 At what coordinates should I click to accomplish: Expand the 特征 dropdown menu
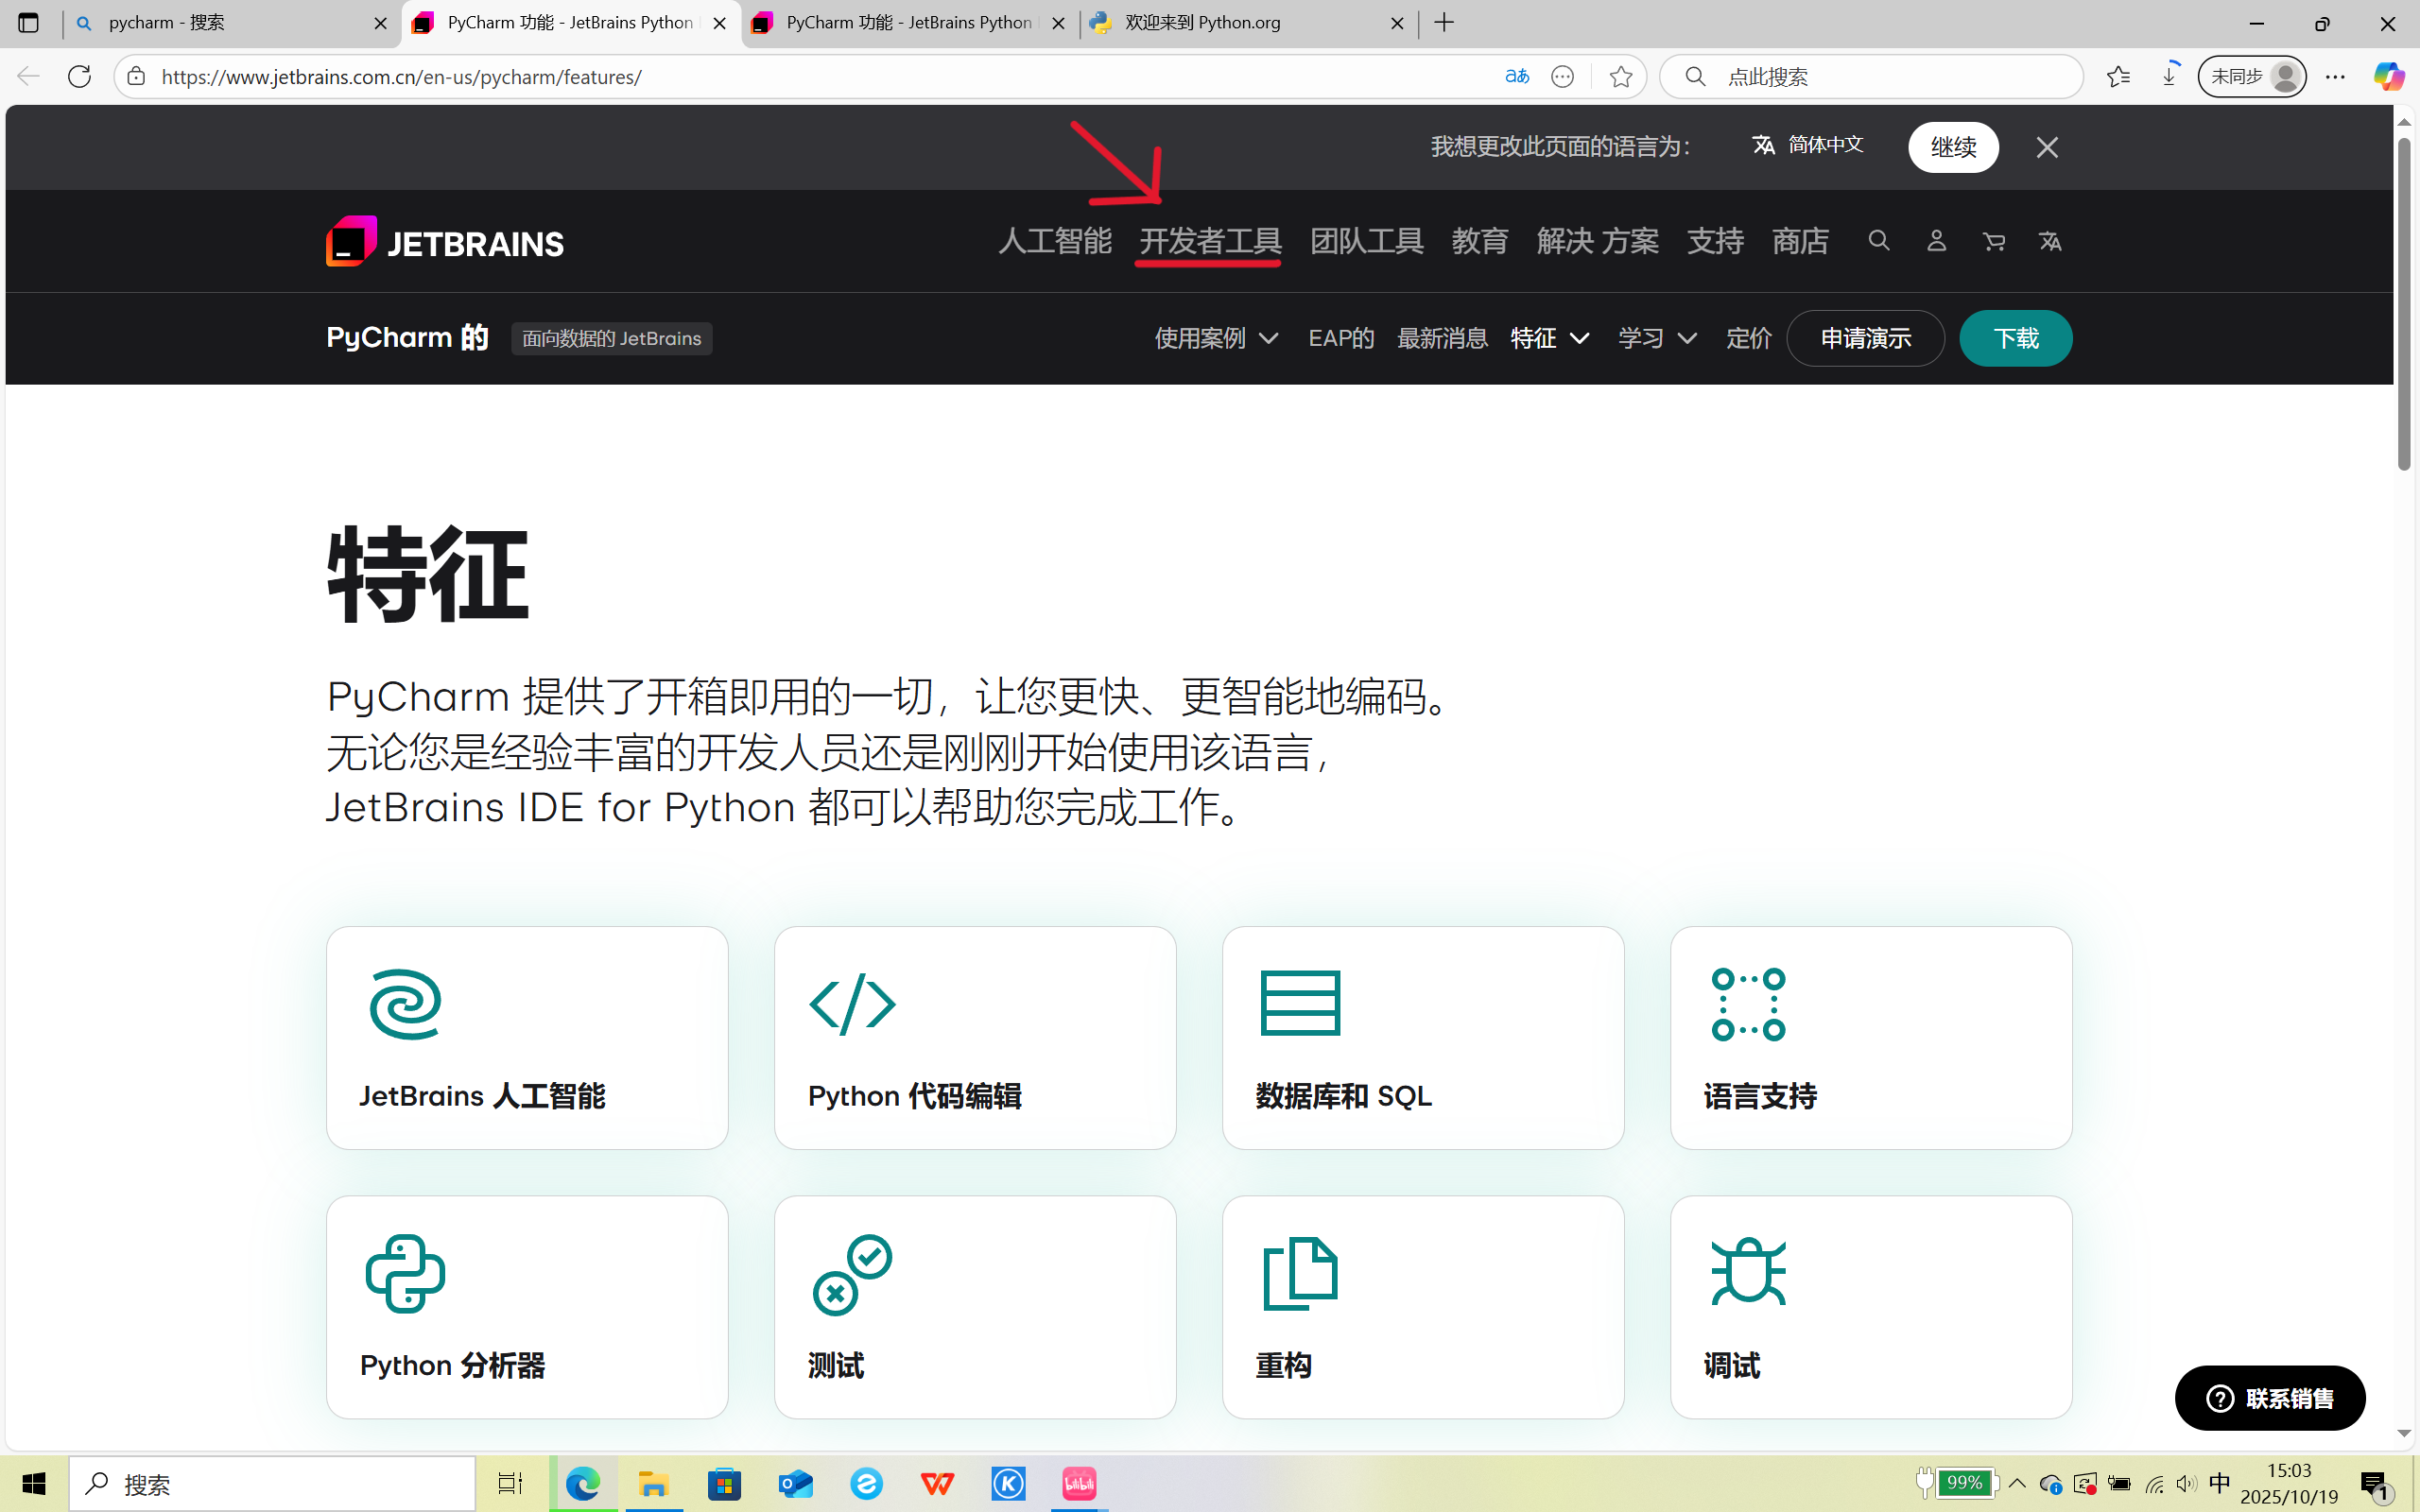[1549, 338]
